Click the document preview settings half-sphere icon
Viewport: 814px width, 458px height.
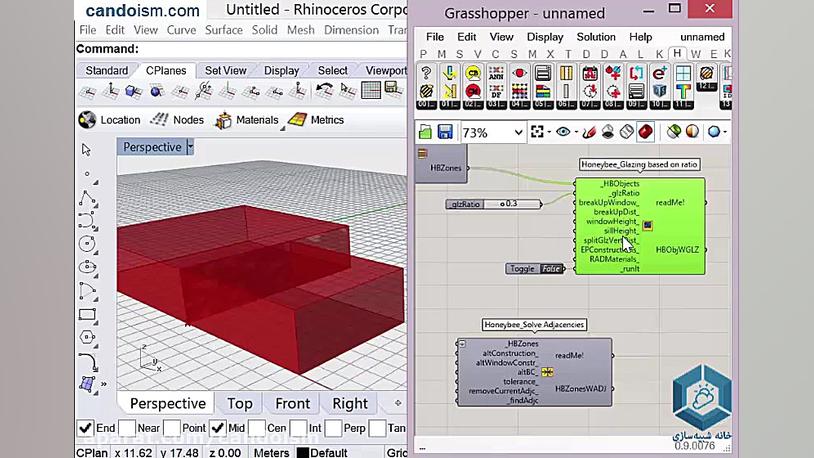point(692,132)
